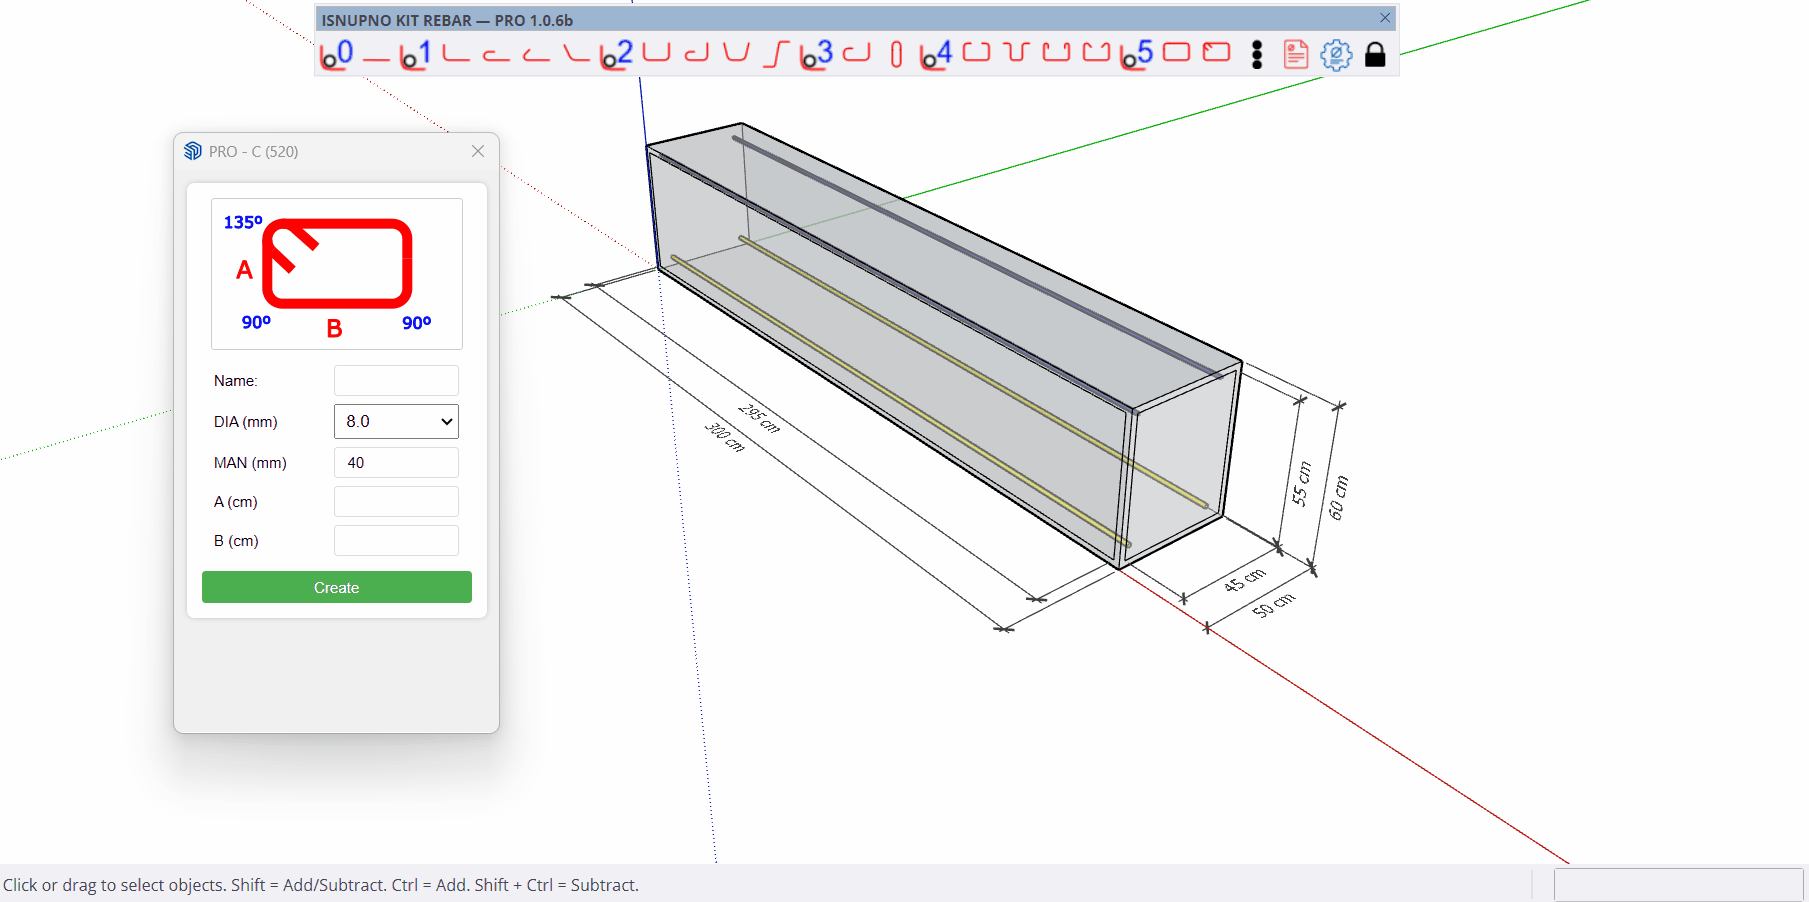Close the PRO - C (520) dialog
Viewport: 1809px width, 902px height.
[x=478, y=151]
